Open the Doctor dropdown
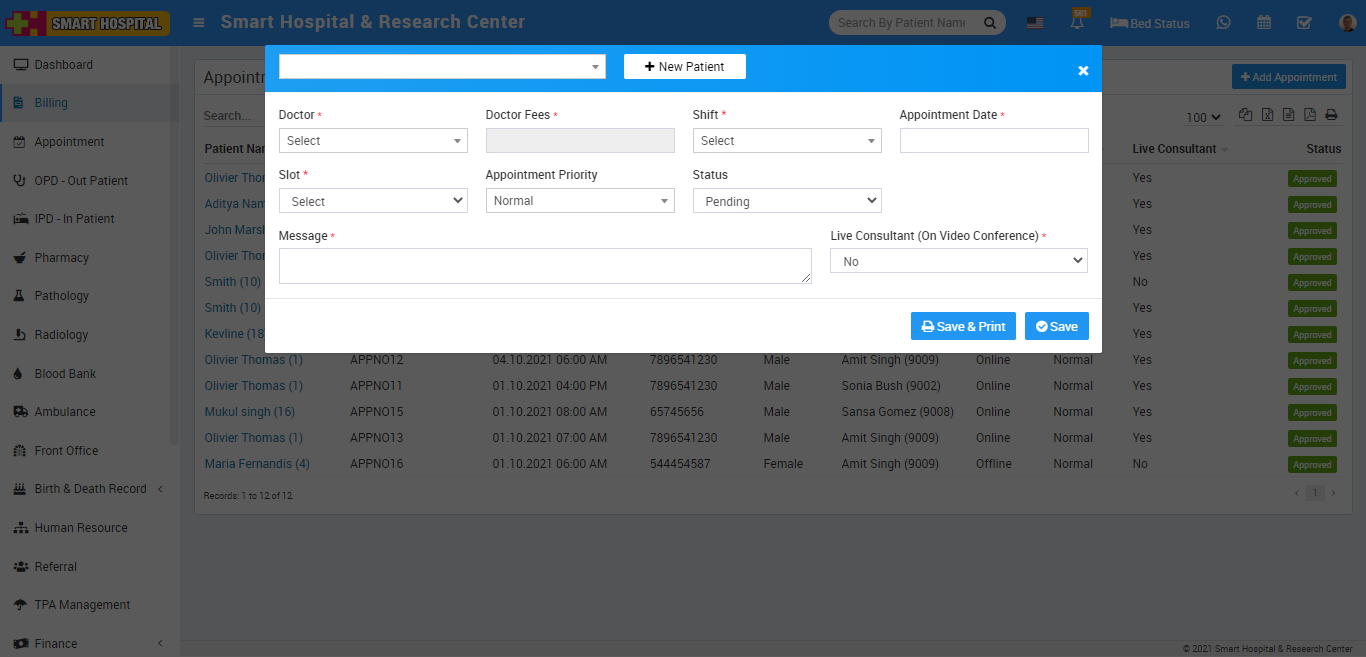This screenshot has width=1366, height=657. pyautogui.click(x=373, y=141)
